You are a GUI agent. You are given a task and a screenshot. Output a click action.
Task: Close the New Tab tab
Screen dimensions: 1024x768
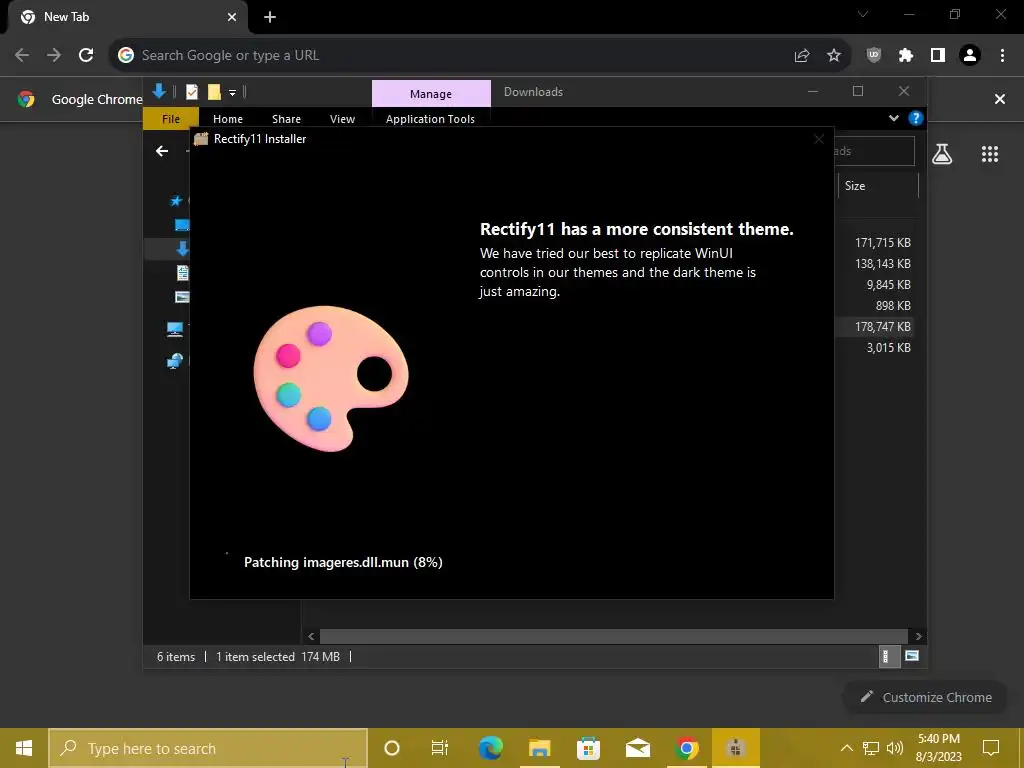[x=232, y=17]
